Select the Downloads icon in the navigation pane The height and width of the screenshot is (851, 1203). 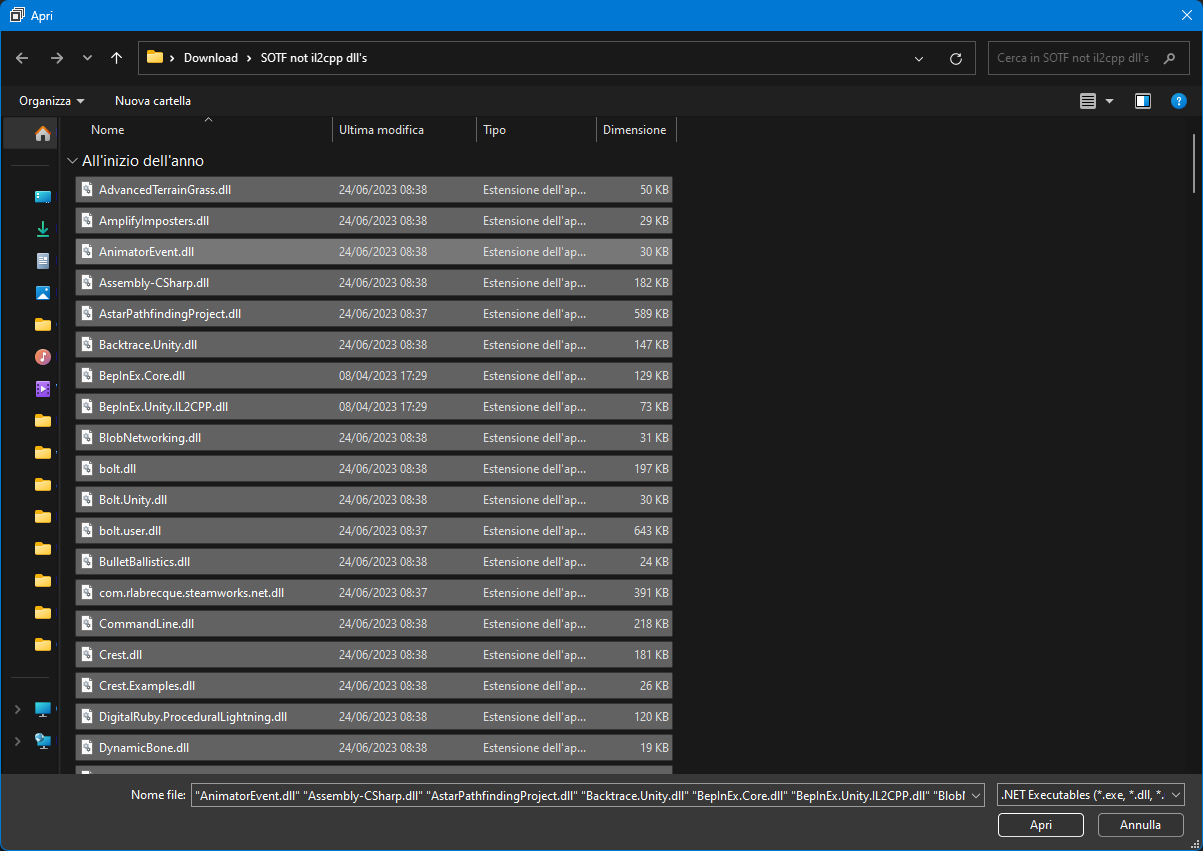tap(42, 228)
